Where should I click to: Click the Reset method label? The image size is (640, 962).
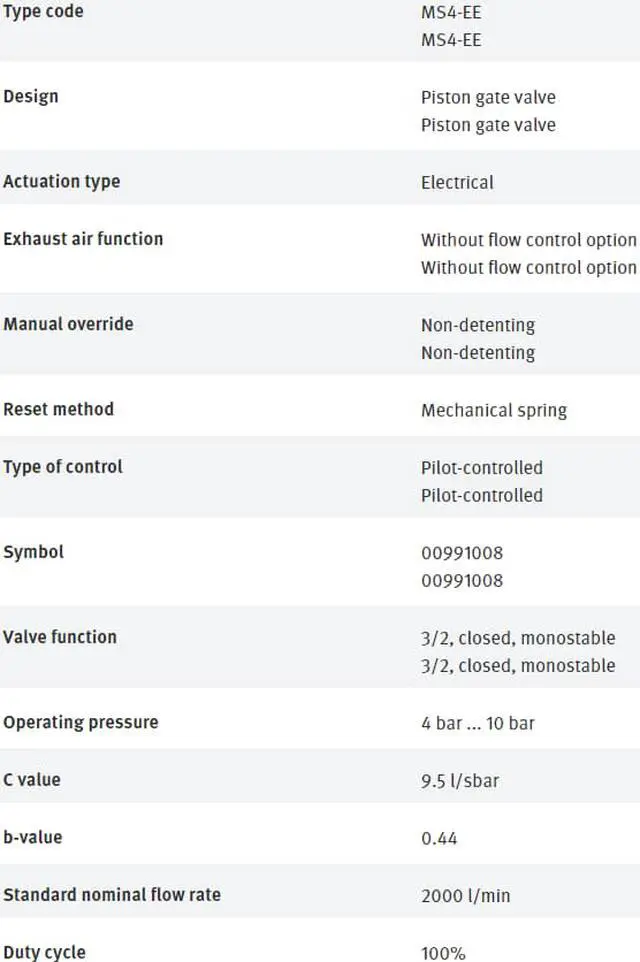point(58,409)
